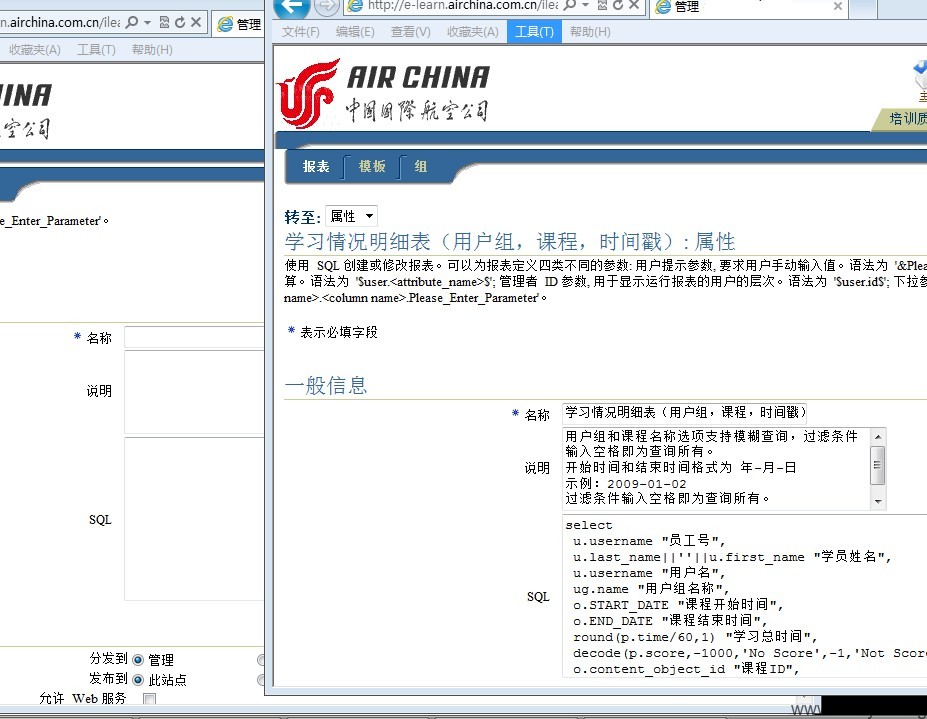Switch to the 组 tab
927x719 pixels.
tap(420, 167)
